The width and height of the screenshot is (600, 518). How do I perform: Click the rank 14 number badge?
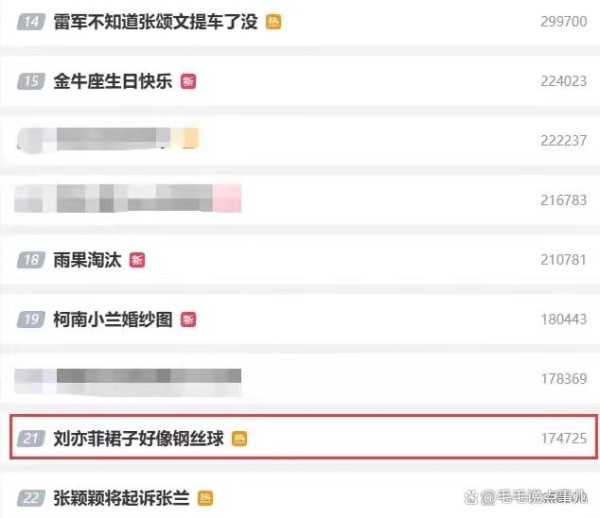(x=31, y=22)
